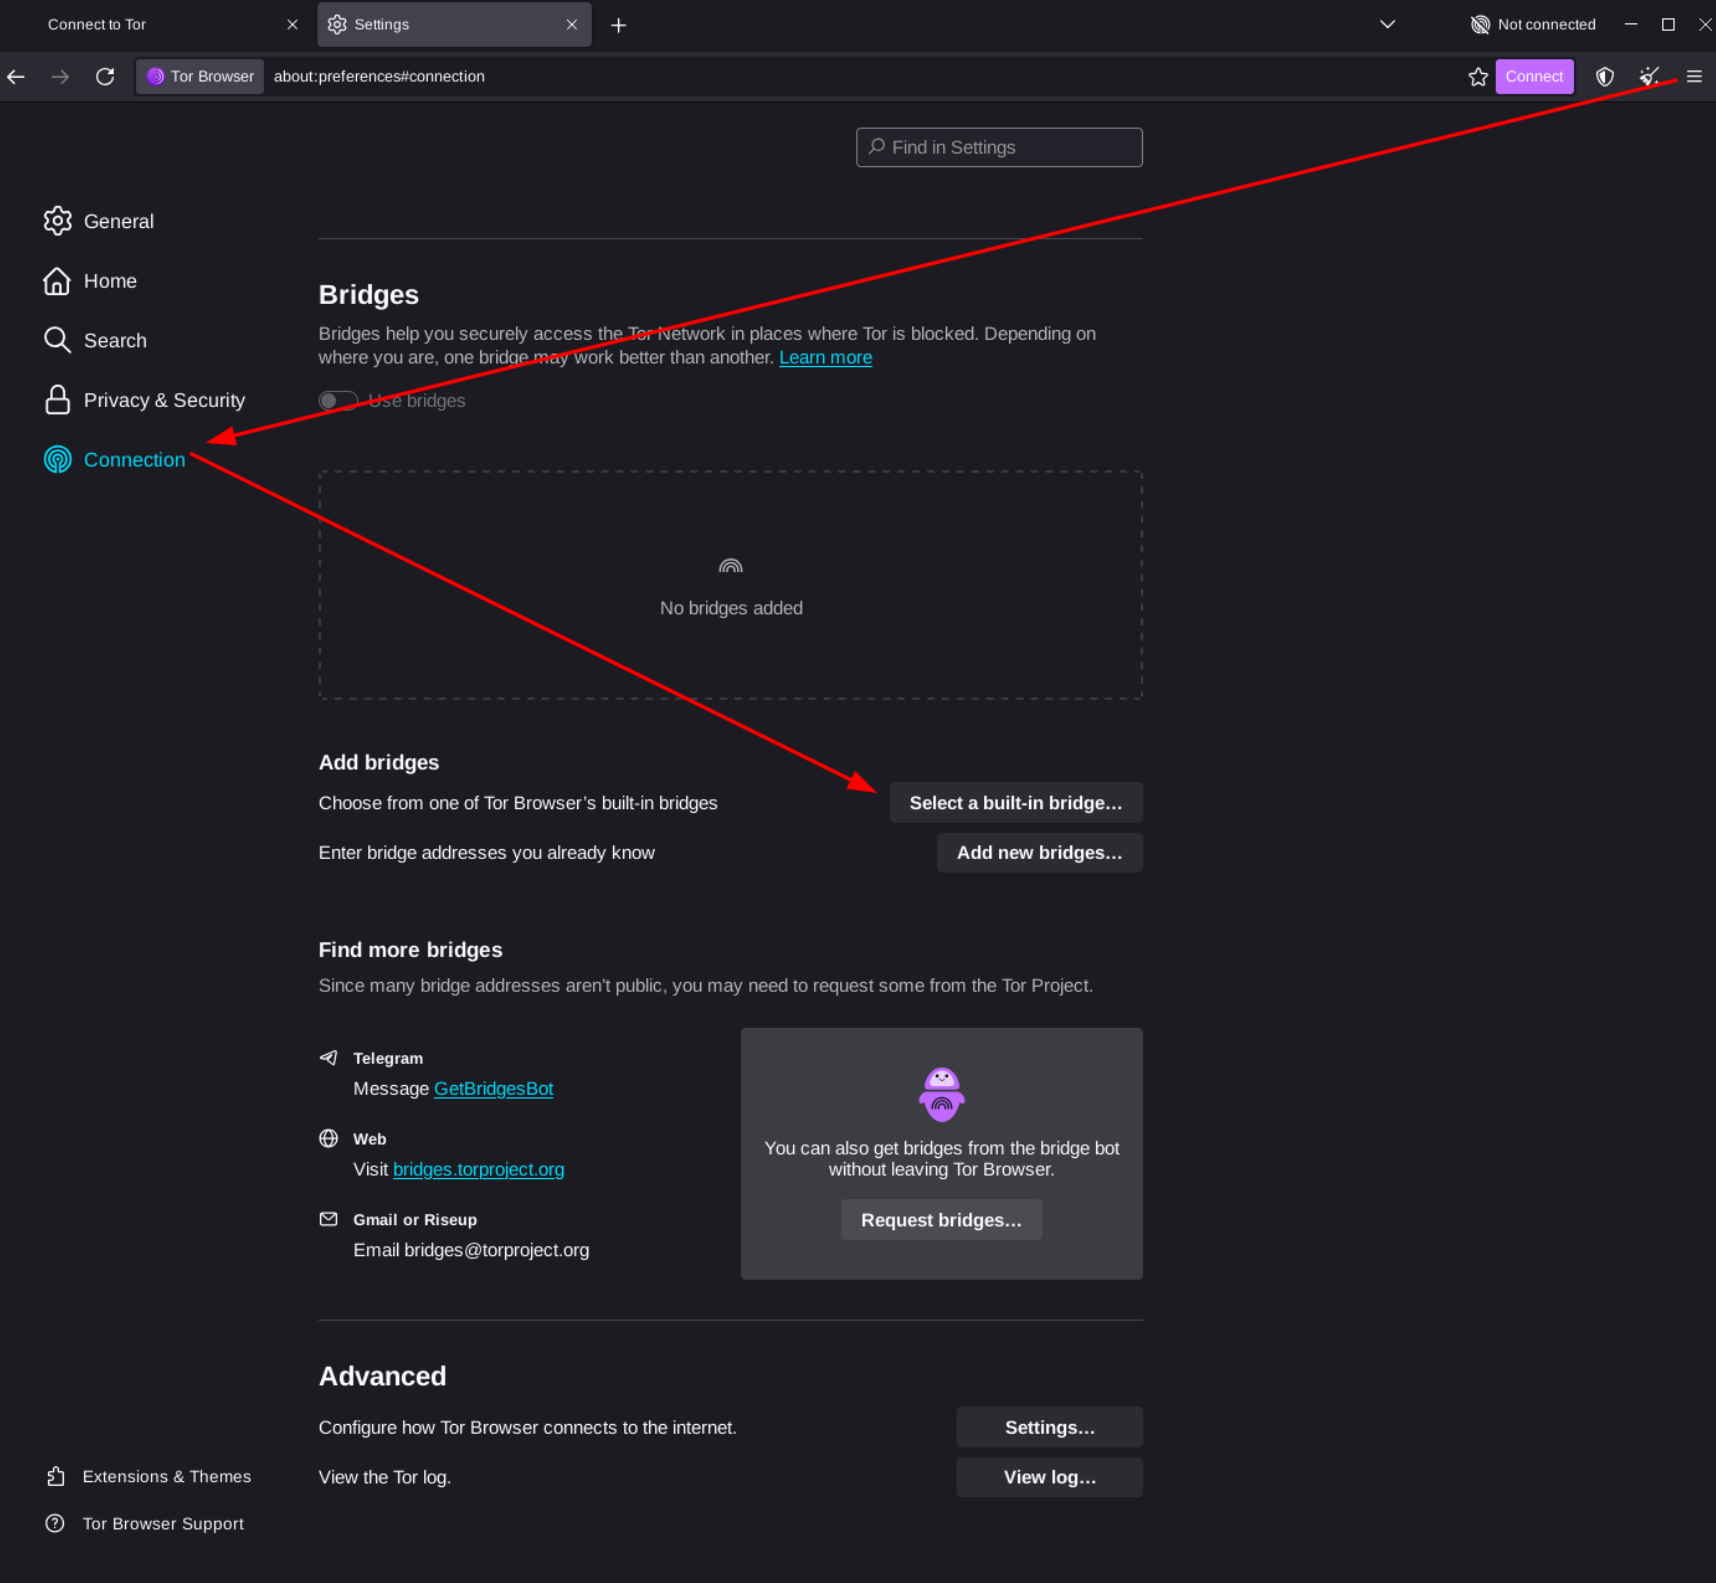
Task: Click the address bar URL
Action: 379,76
